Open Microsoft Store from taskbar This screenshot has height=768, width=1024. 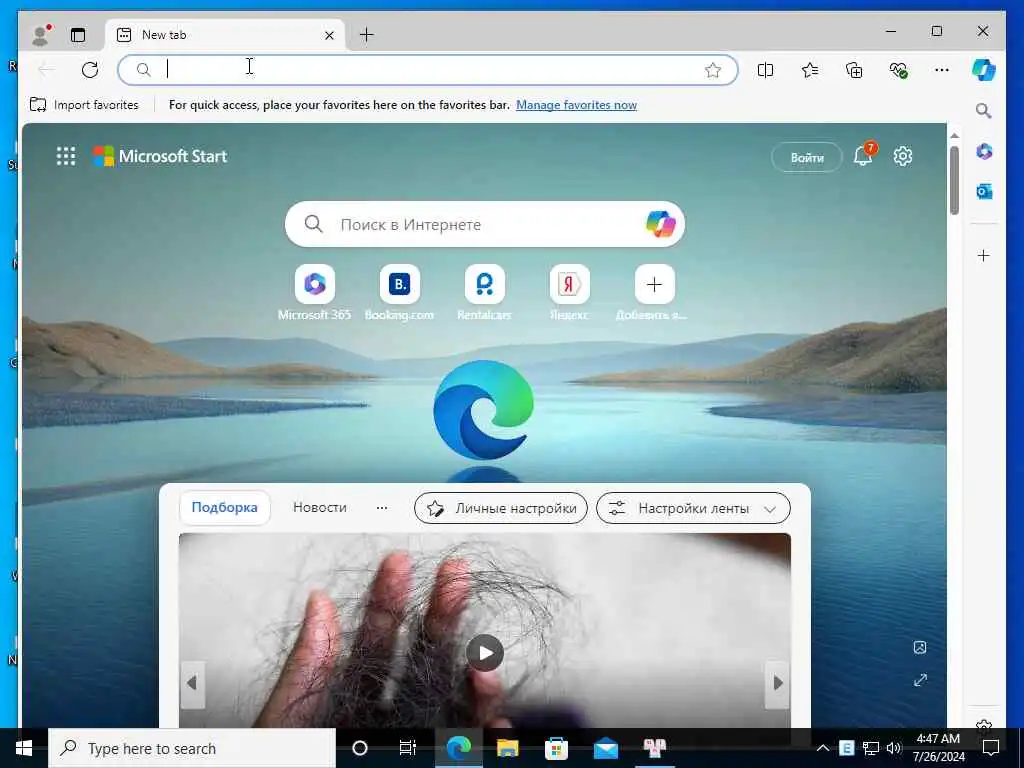pos(556,748)
